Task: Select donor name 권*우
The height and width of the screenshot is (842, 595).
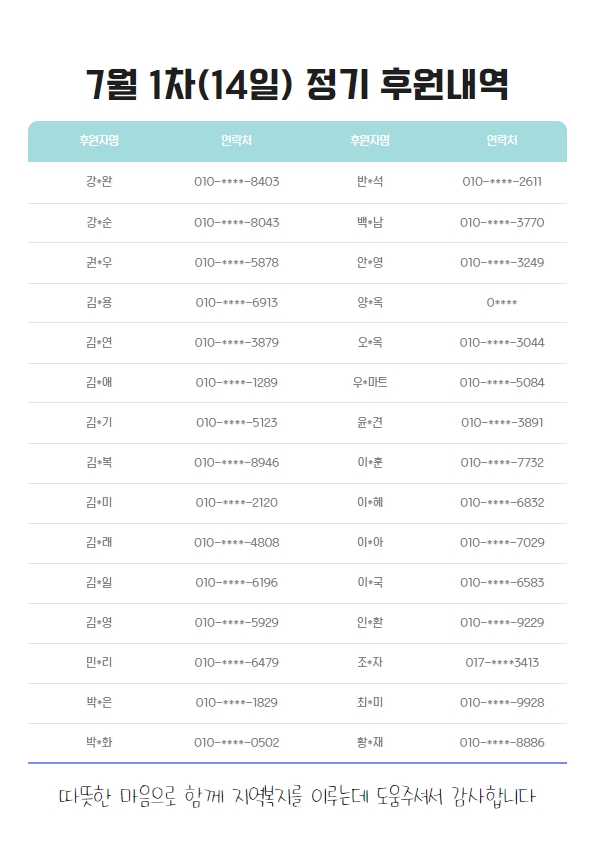Action: pyautogui.click(x=99, y=263)
